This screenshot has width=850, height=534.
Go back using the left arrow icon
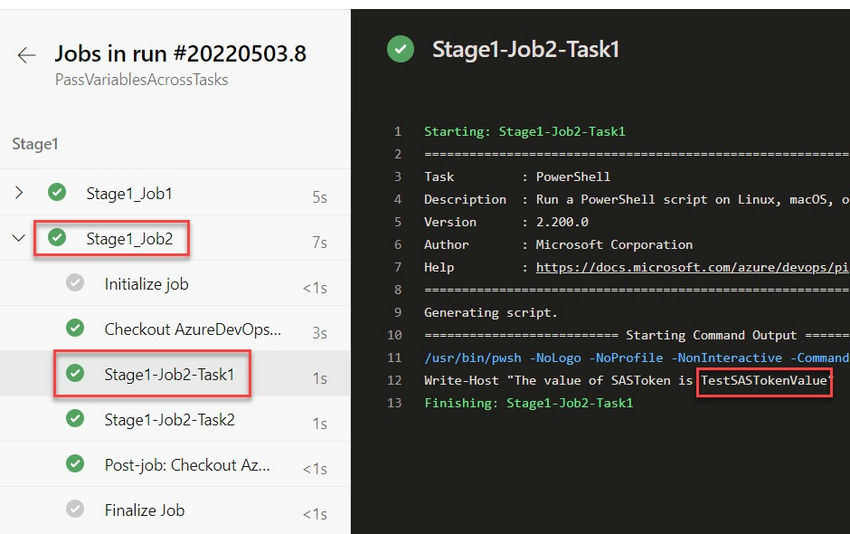26,55
